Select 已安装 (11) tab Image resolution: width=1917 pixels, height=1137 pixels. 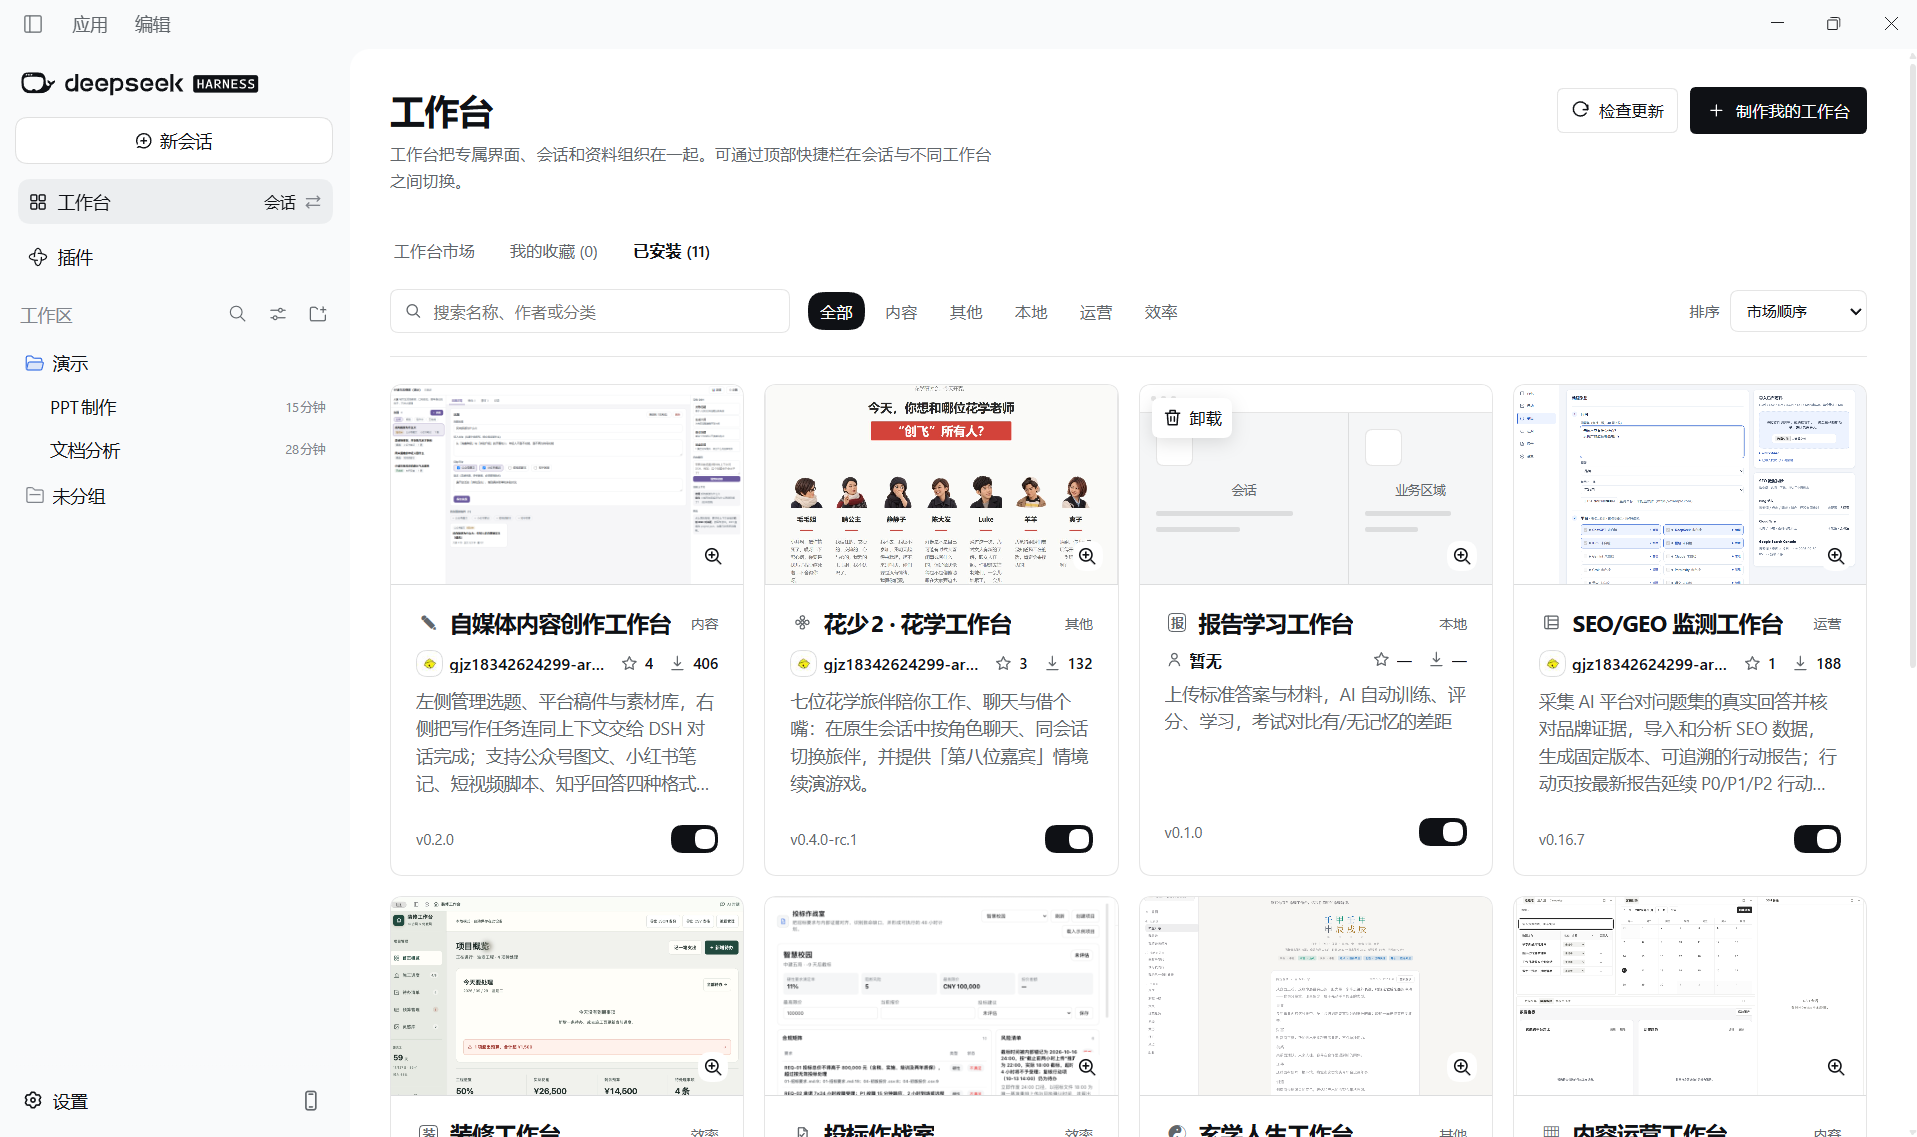tap(671, 251)
